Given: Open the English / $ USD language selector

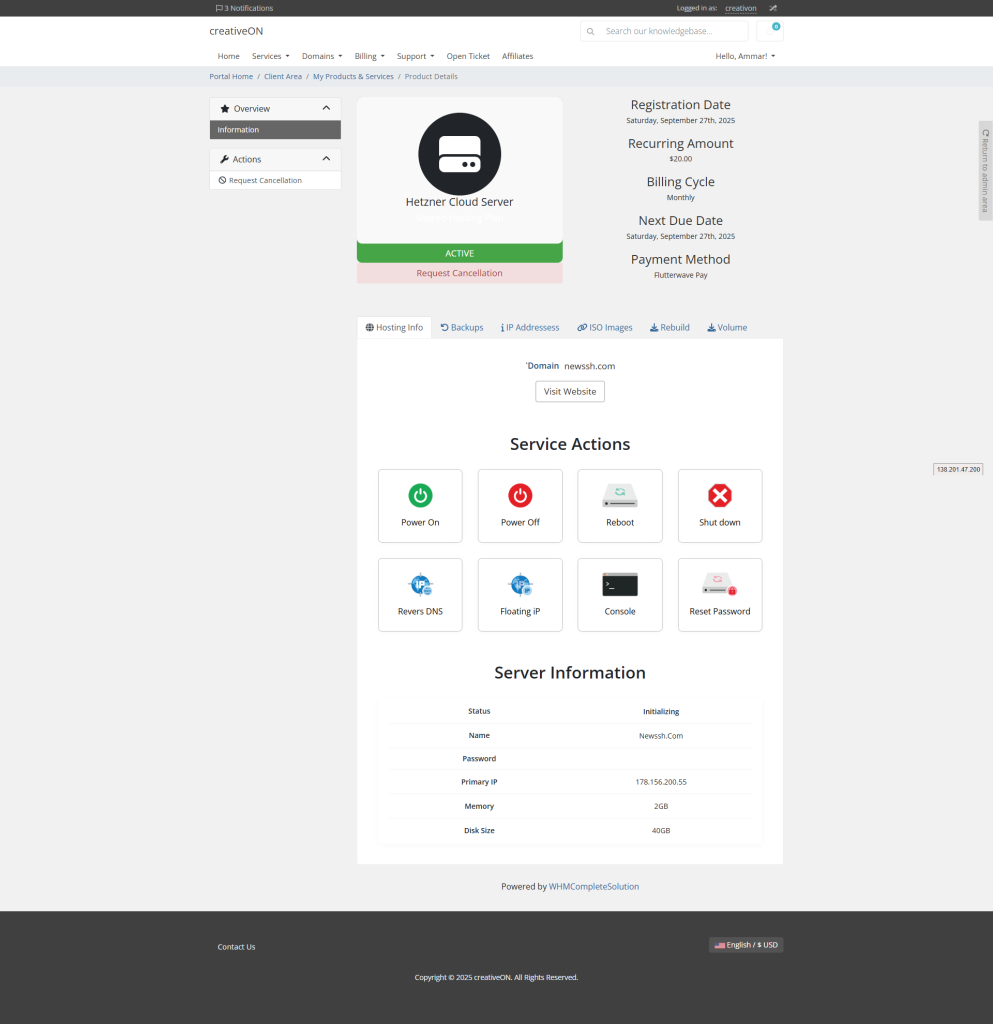Looking at the screenshot, I should pyautogui.click(x=746, y=945).
